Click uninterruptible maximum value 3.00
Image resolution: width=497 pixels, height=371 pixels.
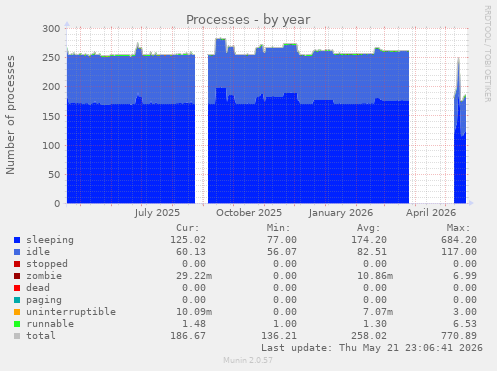click(x=465, y=312)
